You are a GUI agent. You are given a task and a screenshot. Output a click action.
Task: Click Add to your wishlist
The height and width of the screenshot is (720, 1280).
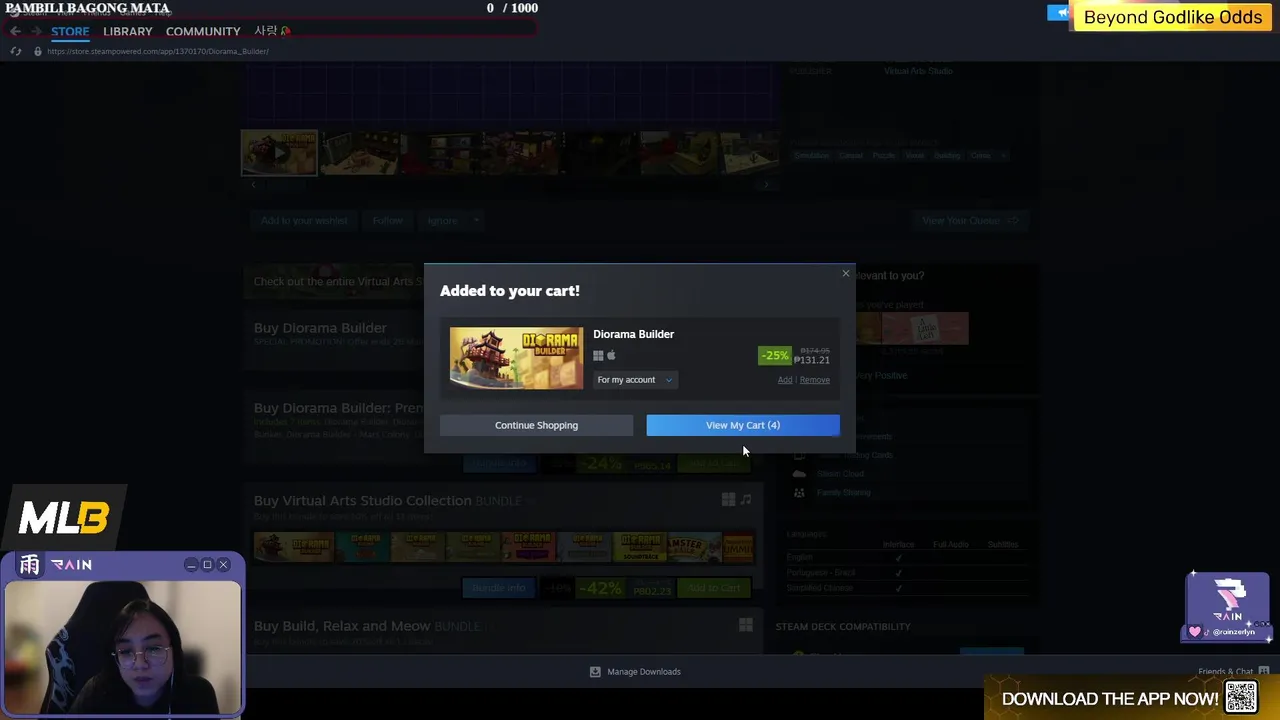[x=304, y=220]
